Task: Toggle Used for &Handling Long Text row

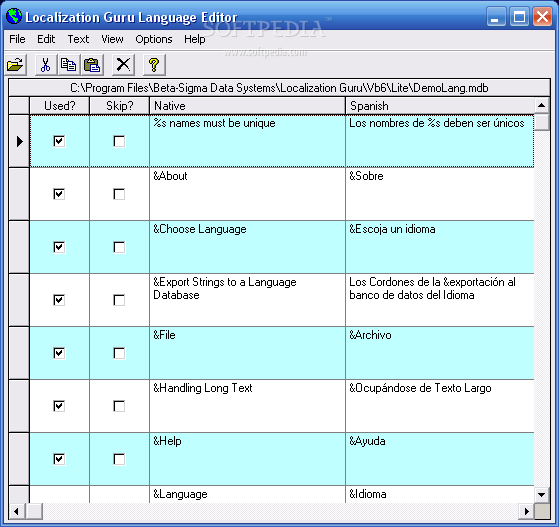Action: [x=59, y=406]
